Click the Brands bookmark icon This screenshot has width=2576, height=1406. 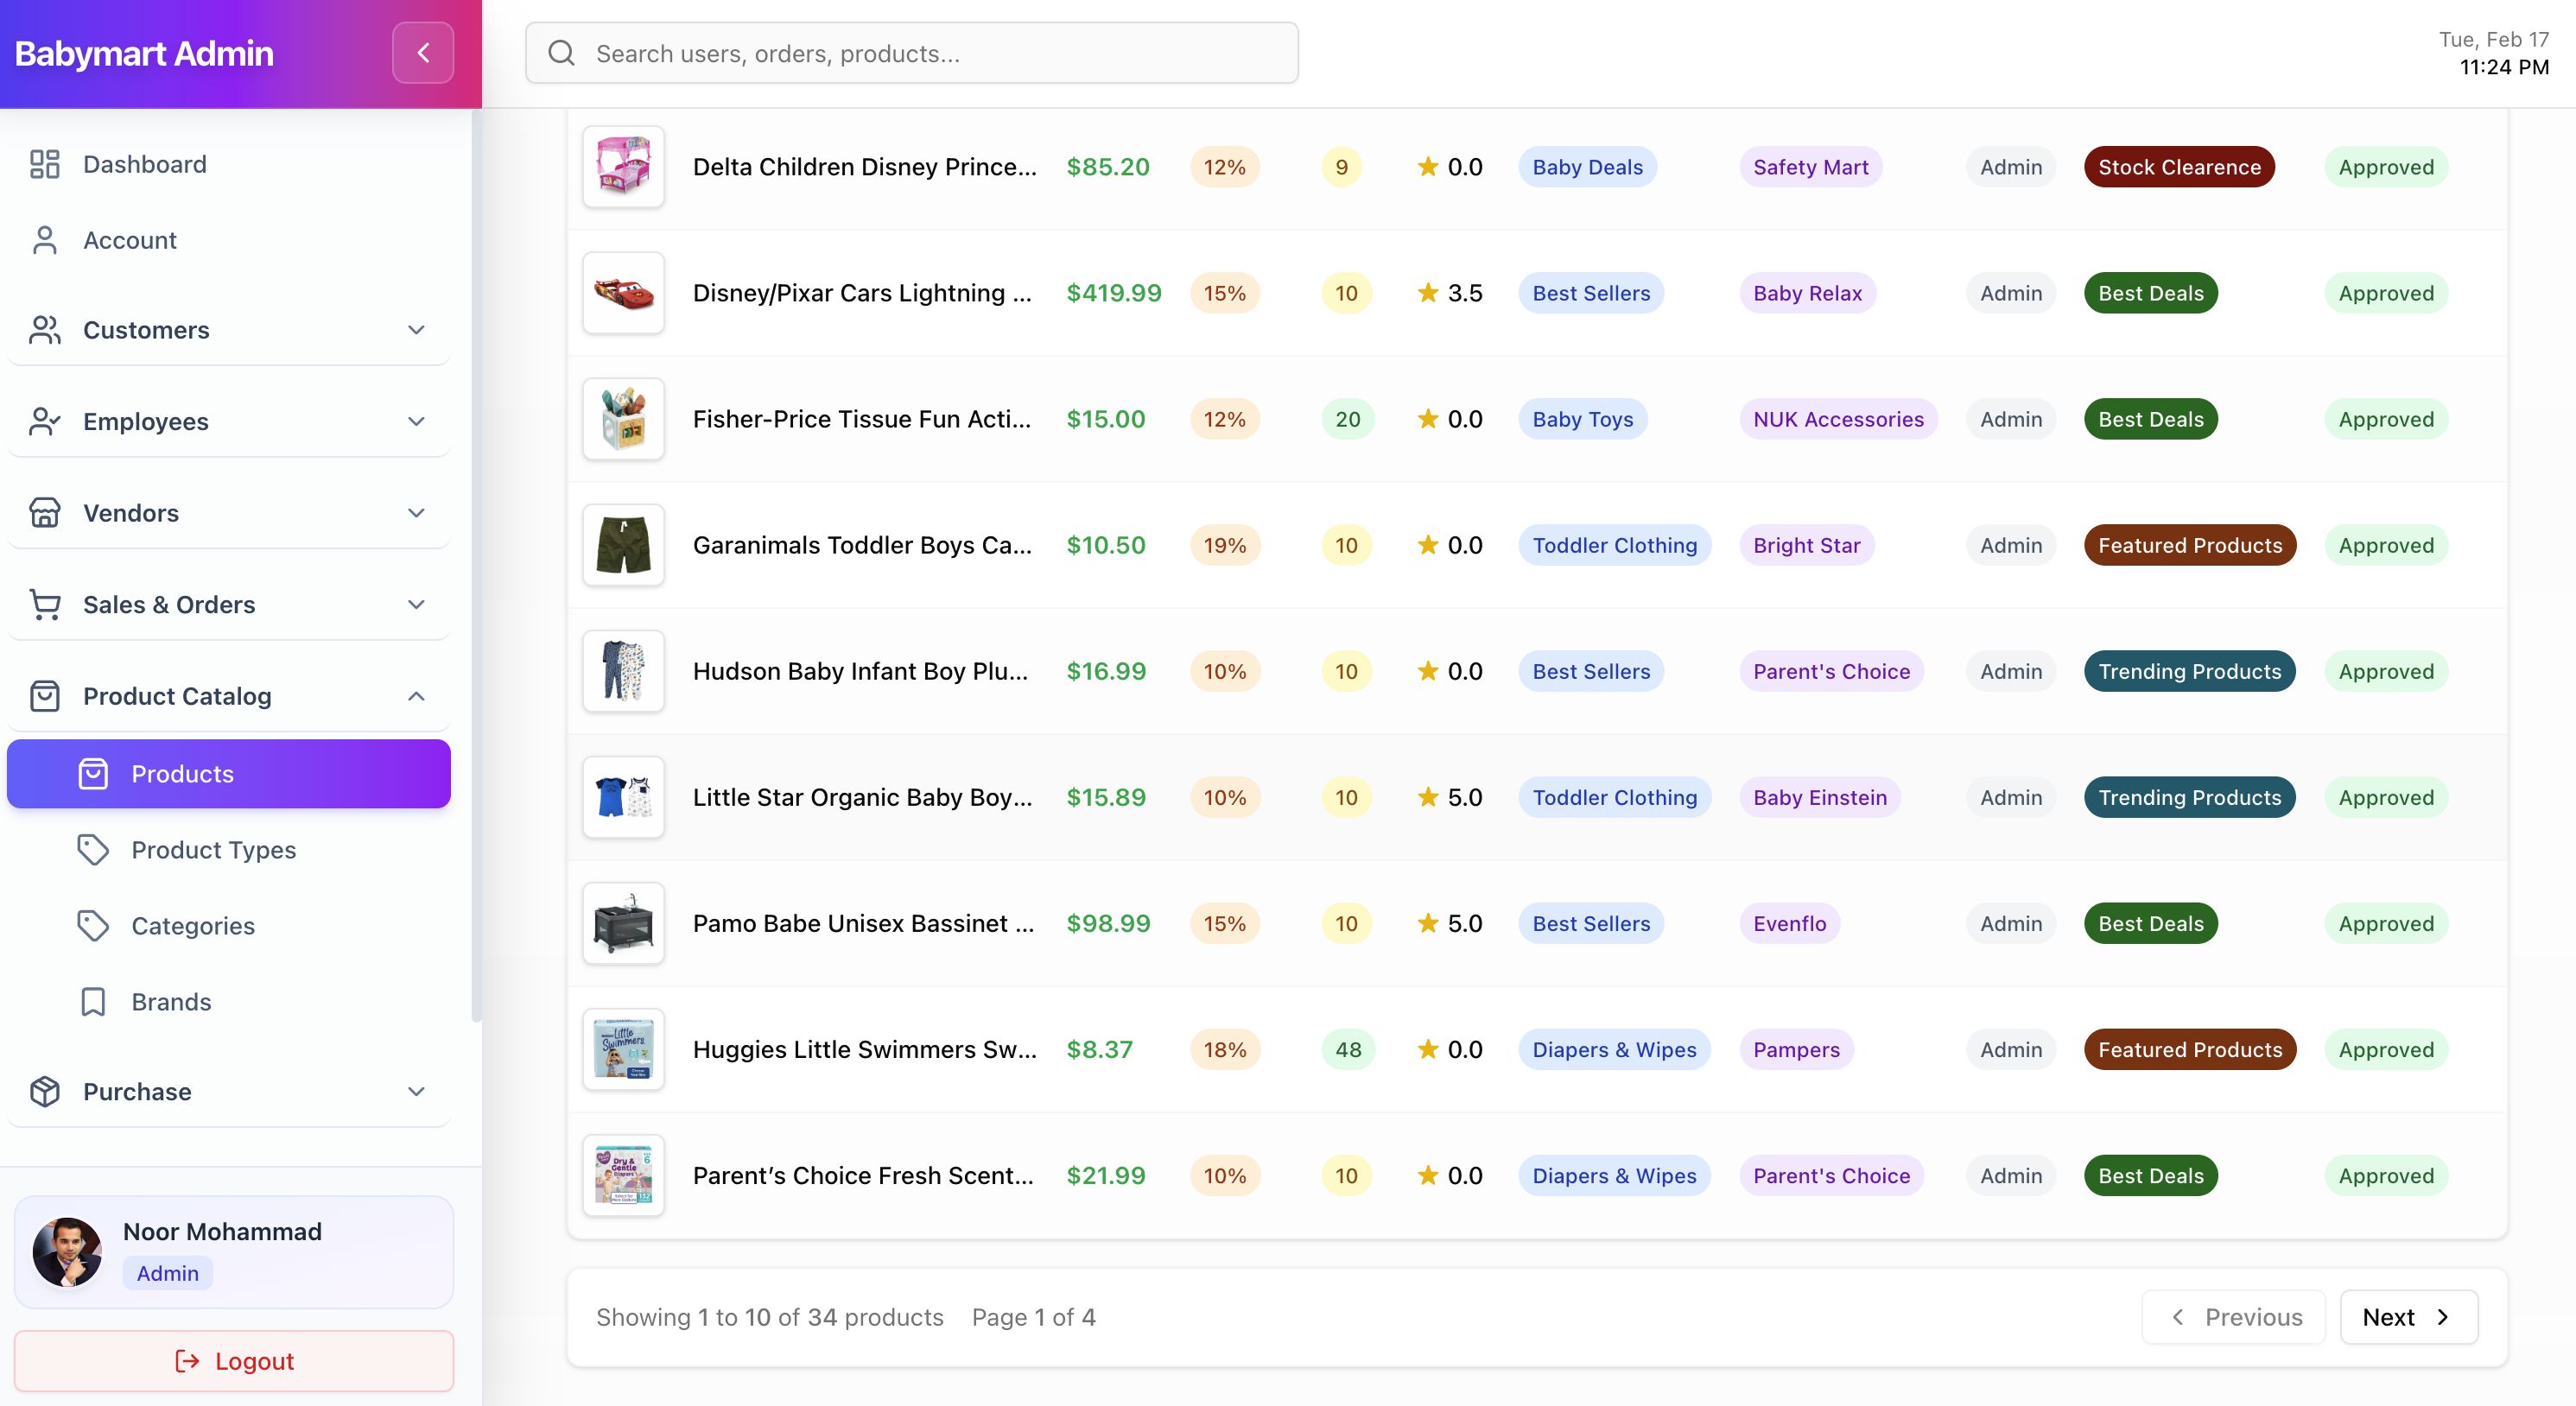(x=93, y=1002)
